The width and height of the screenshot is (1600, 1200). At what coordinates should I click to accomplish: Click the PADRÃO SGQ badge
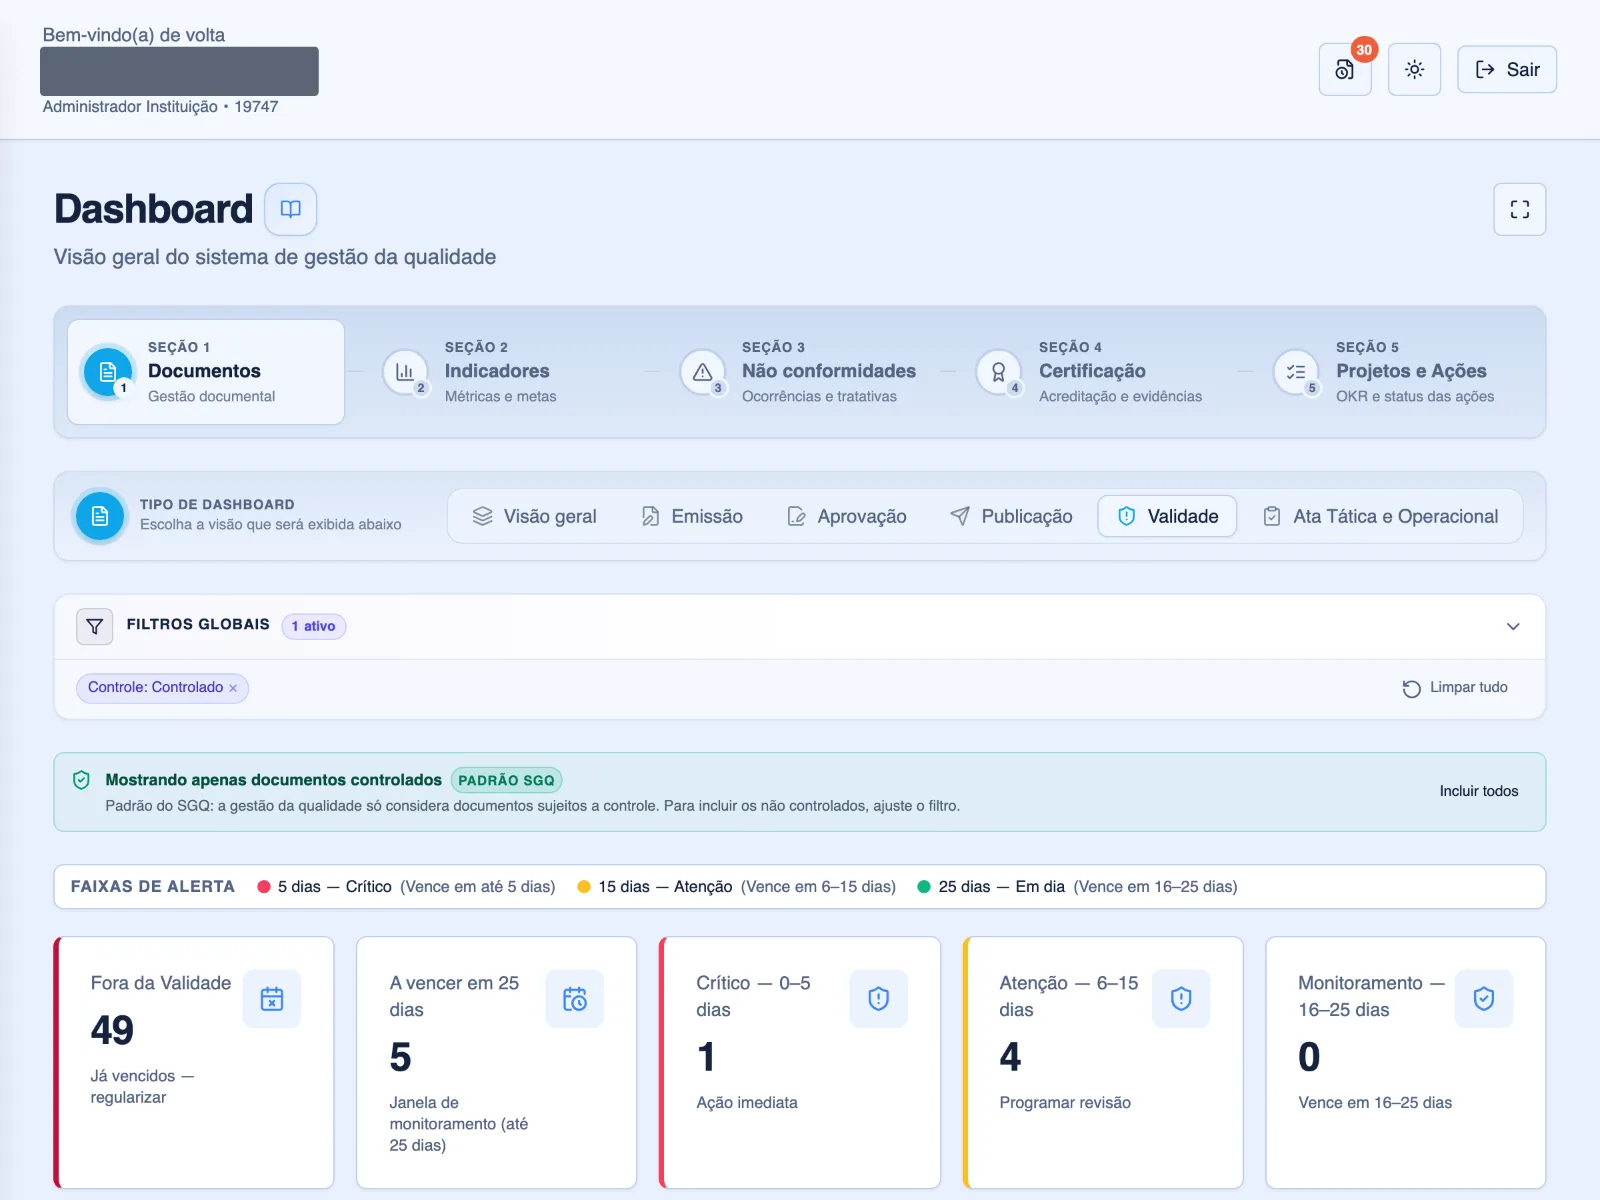pos(506,780)
